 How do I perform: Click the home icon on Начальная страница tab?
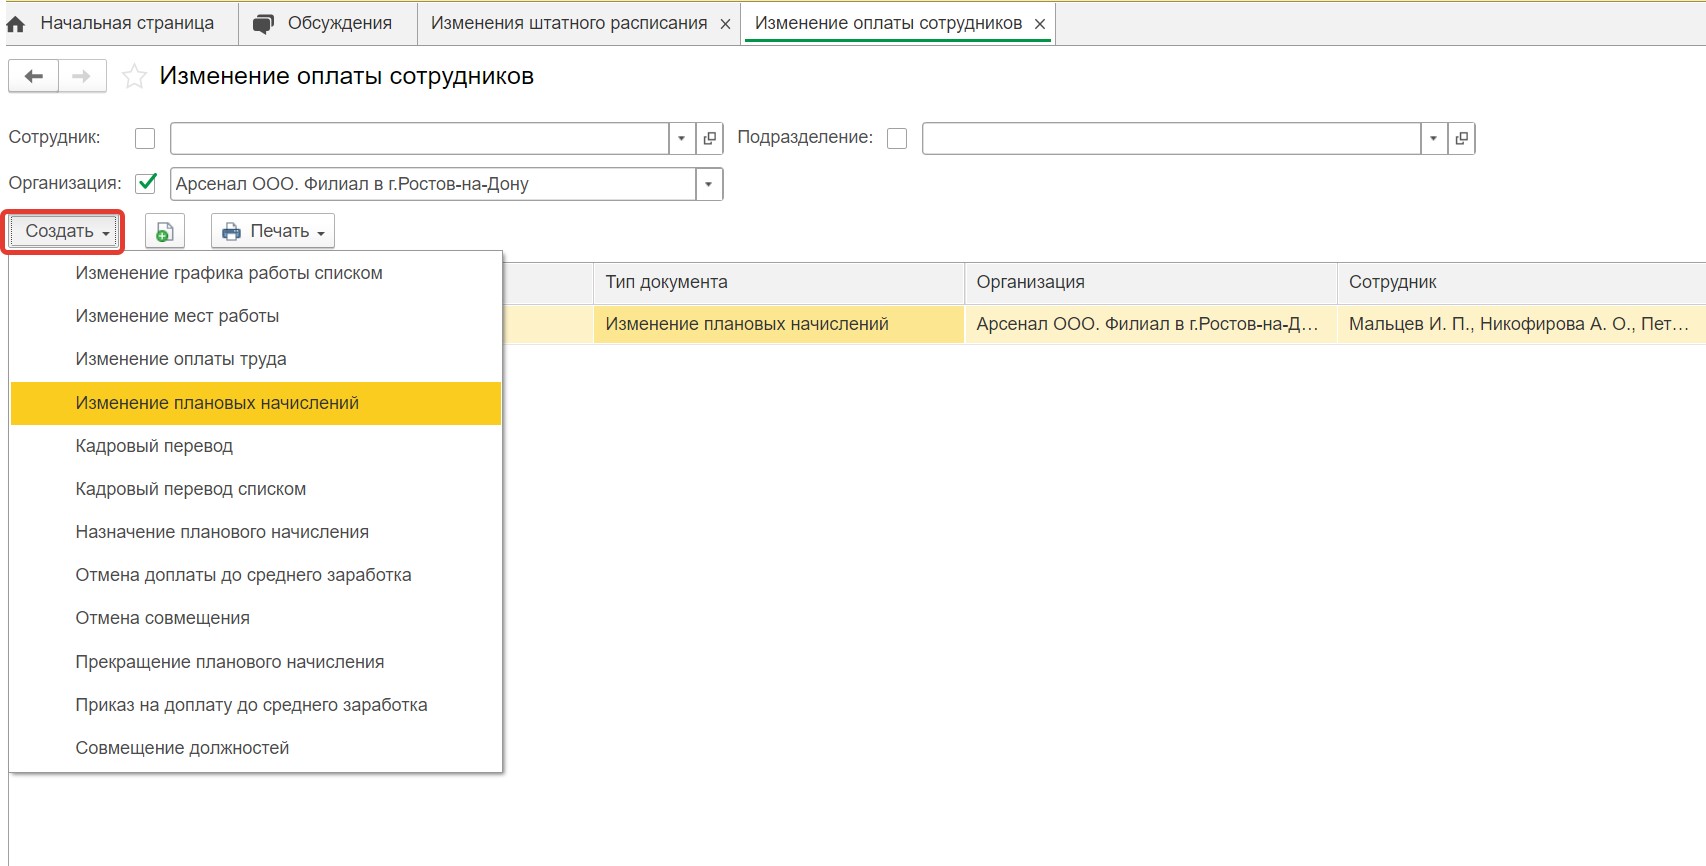16,24
